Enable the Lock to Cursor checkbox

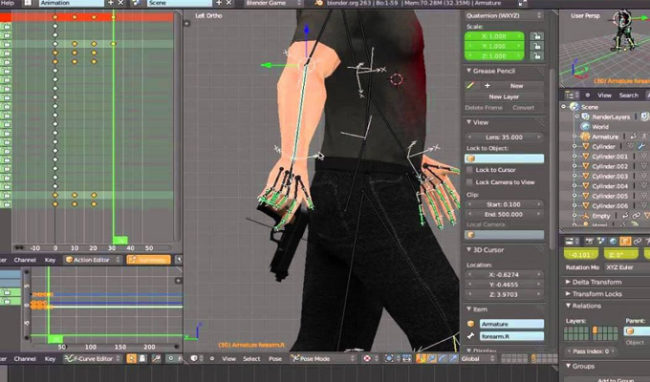(x=469, y=170)
